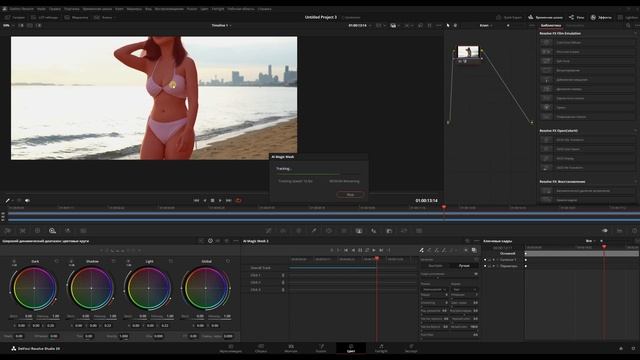Open the DaVinci Resolve application menu
The width and height of the screenshot is (640, 360).
pyautogui.click(x=22, y=9)
